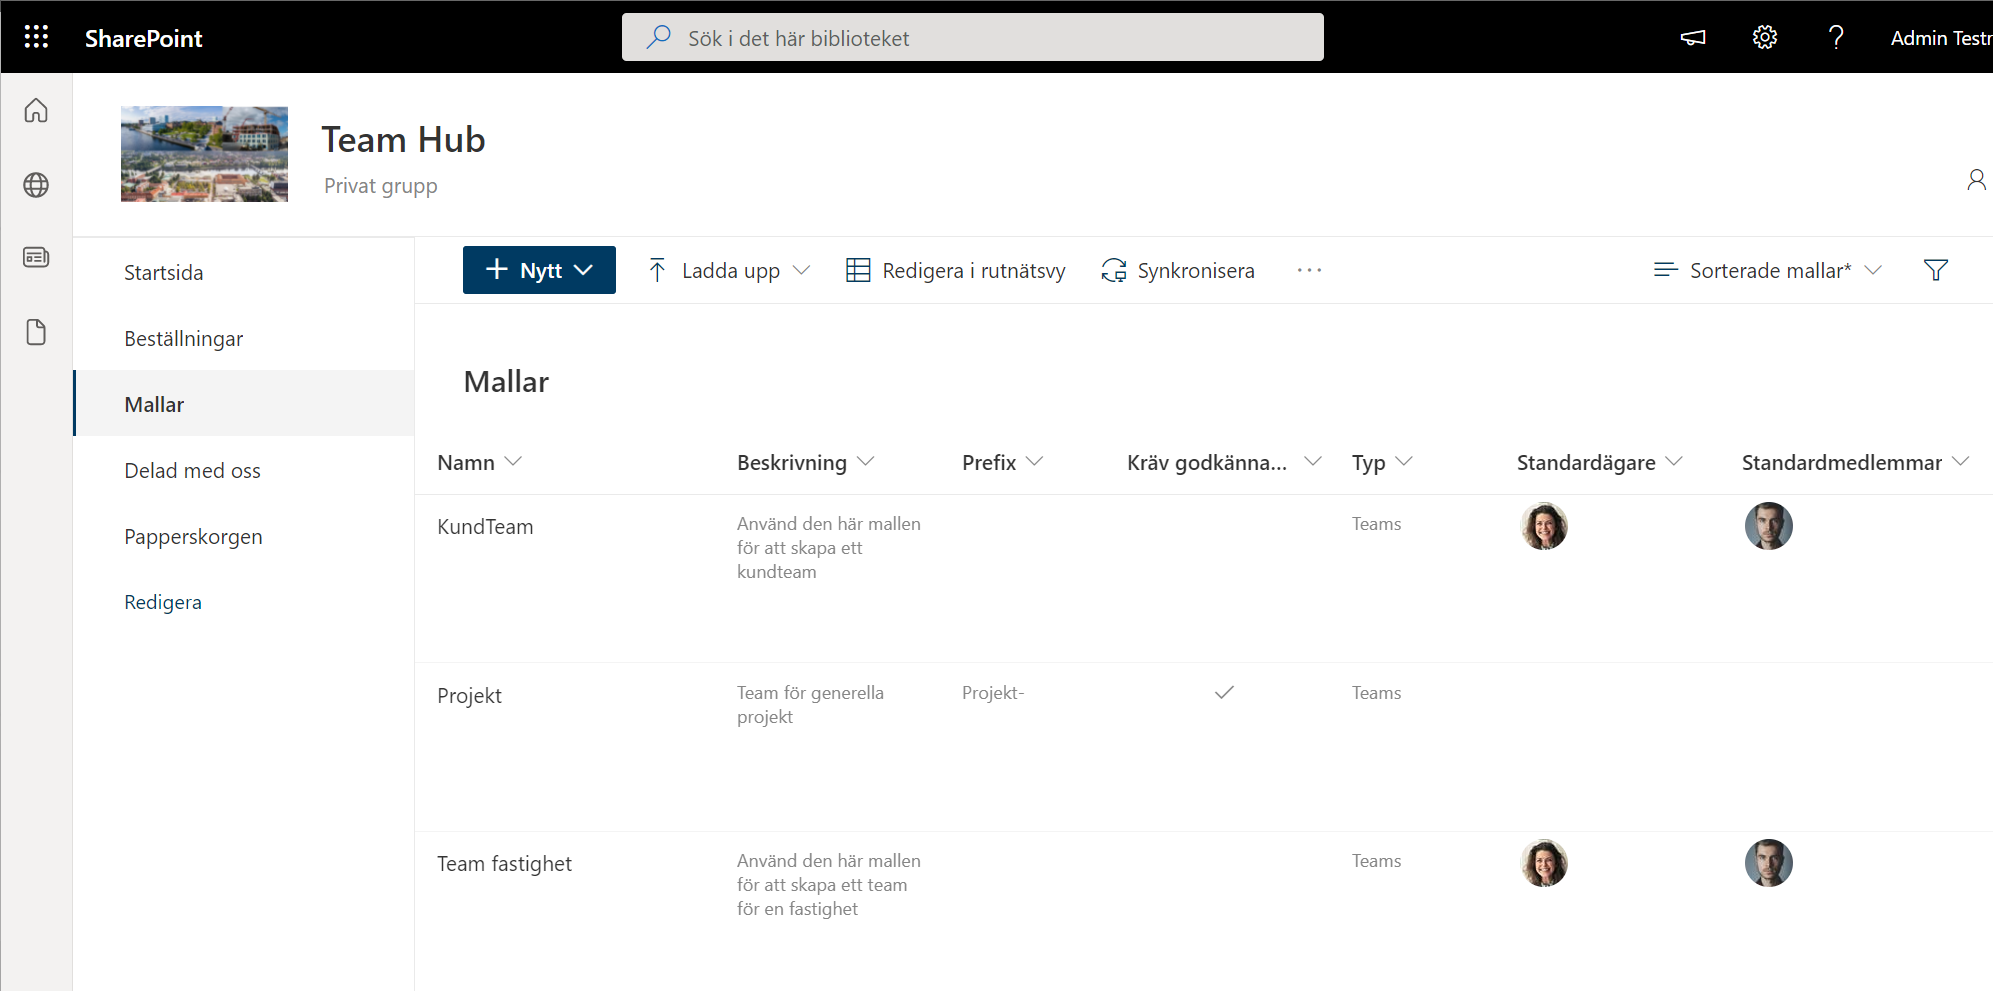Viewport: 1993px width, 991px height.
Task: Click Redigera i rutnätsvy button
Action: click(x=956, y=270)
